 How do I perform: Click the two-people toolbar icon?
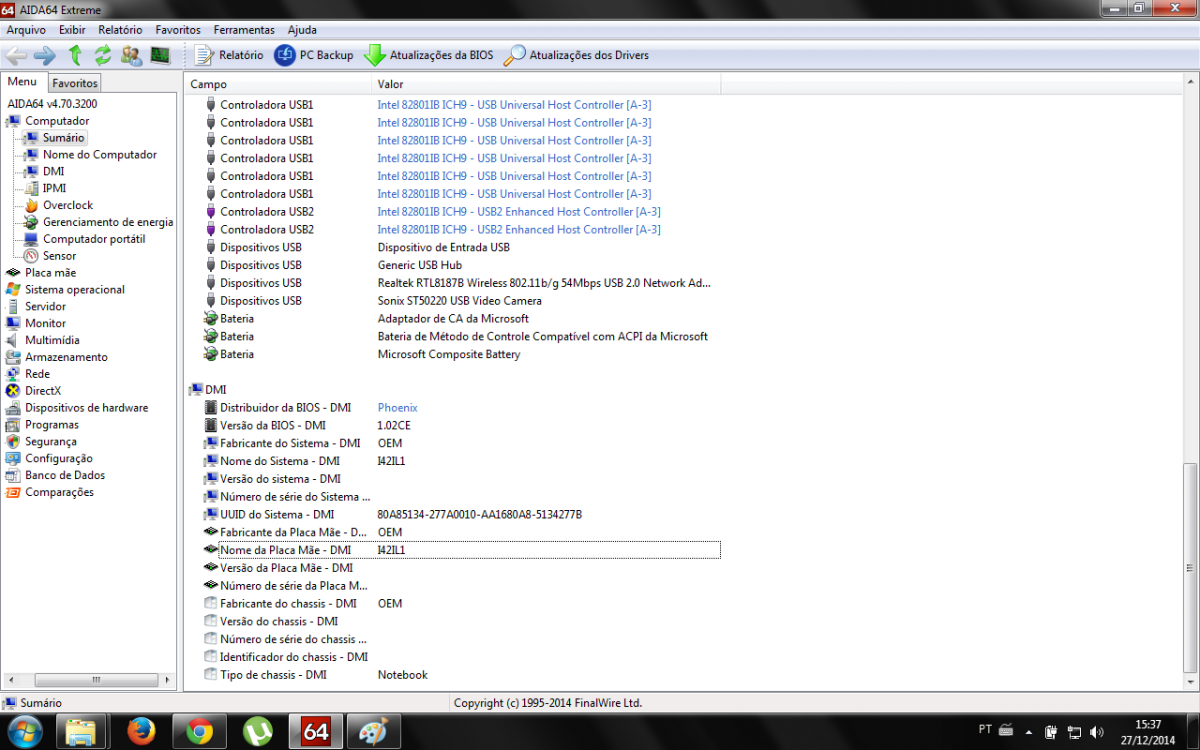pos(131,55)
